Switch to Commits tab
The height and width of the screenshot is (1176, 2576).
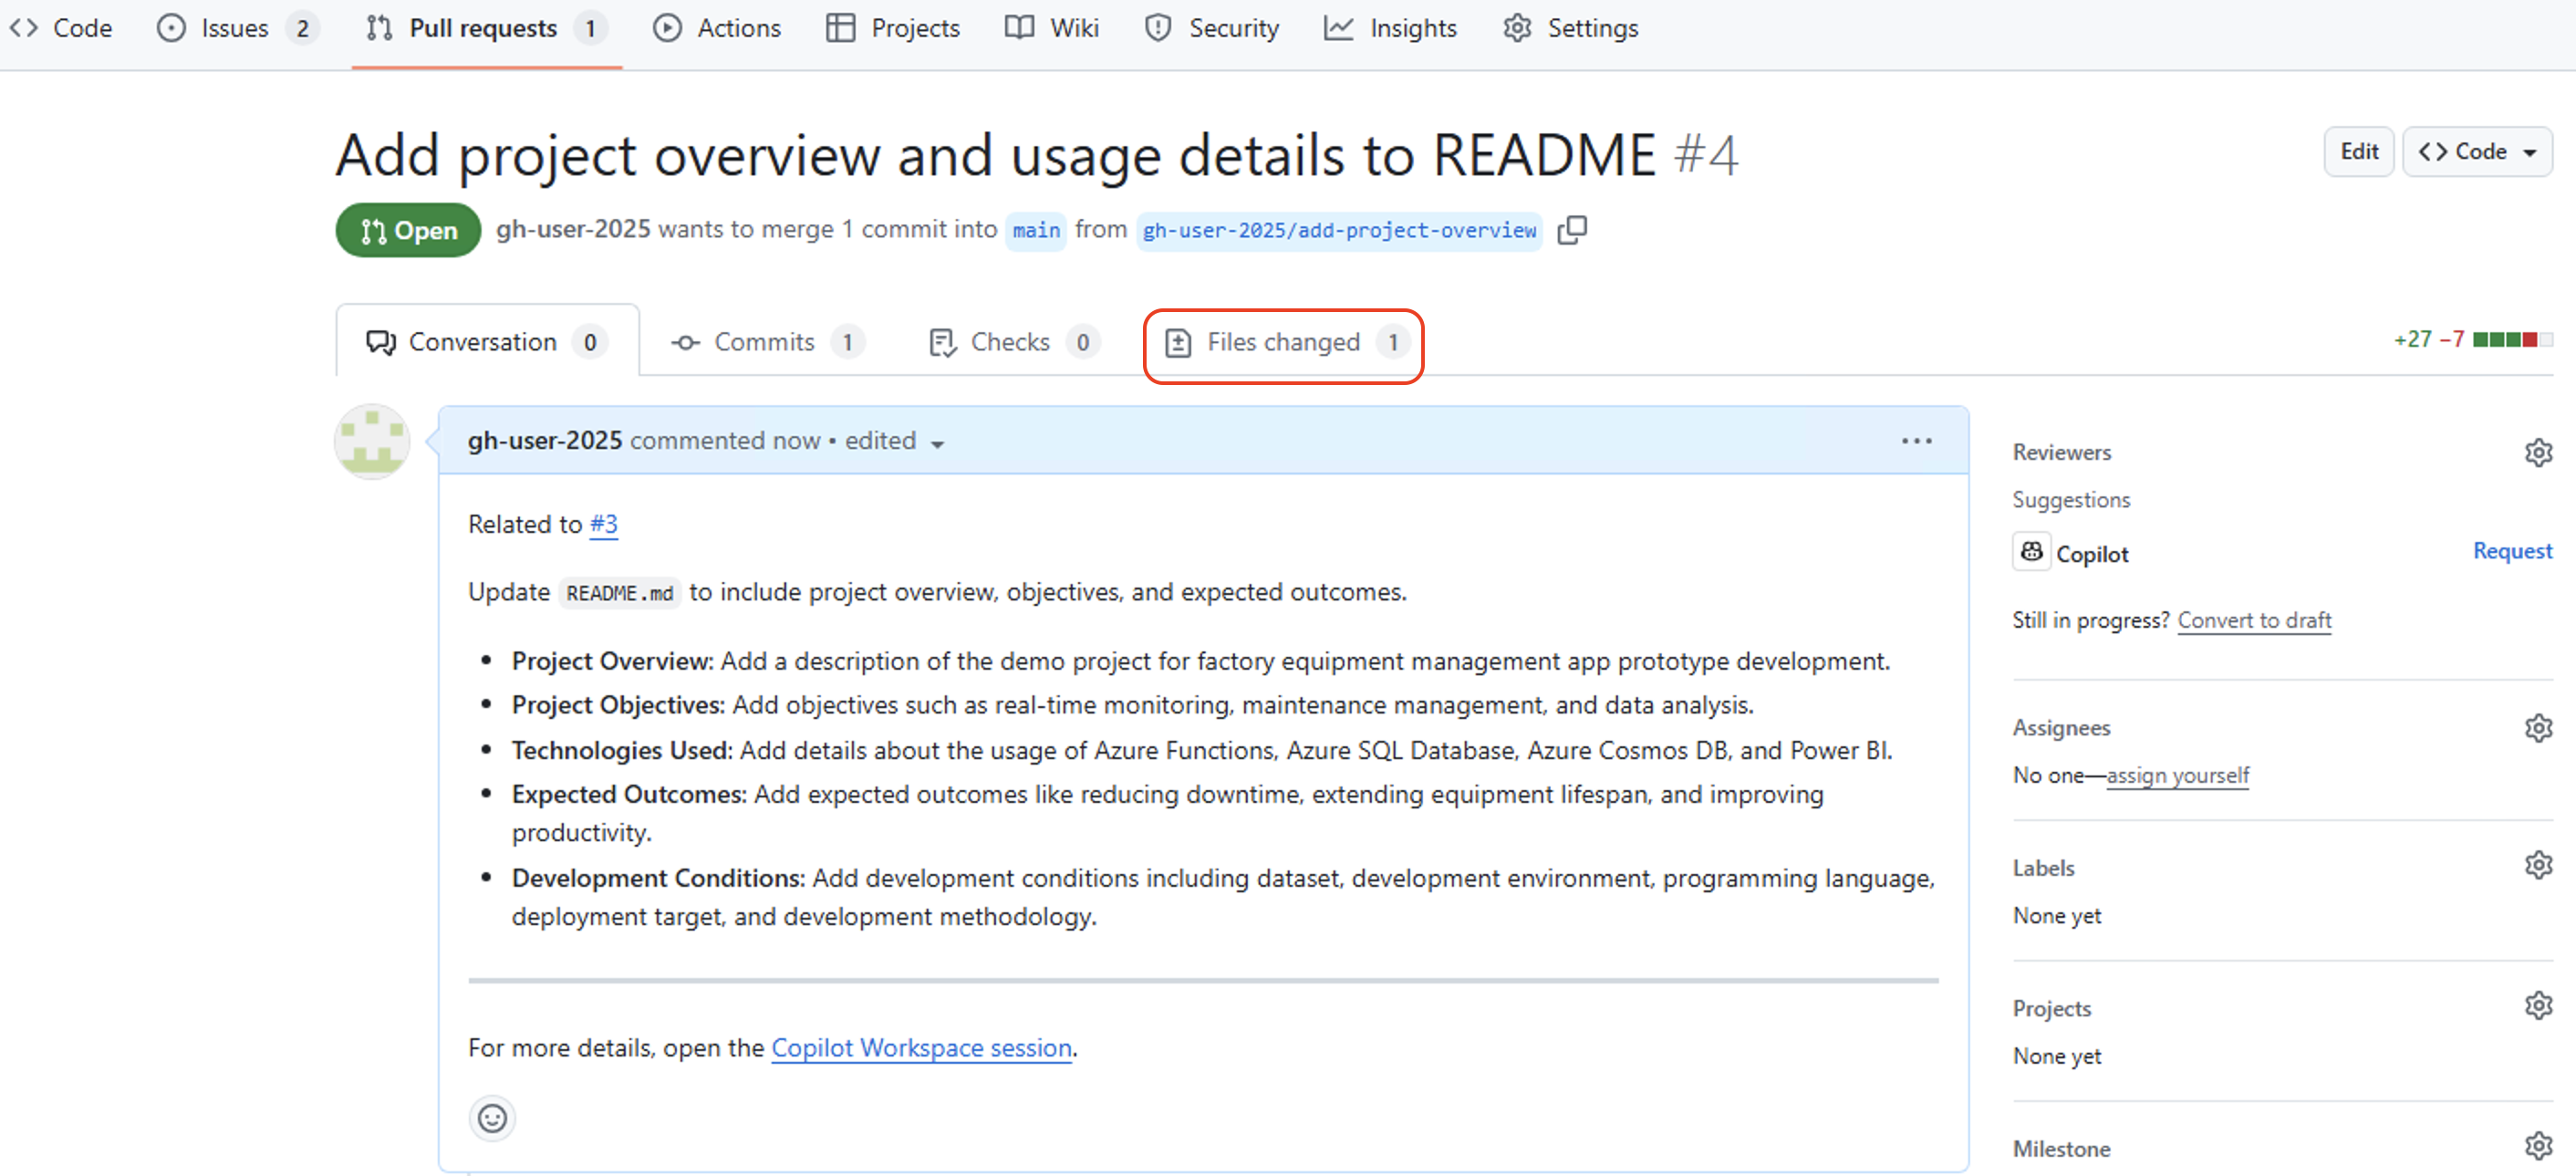click(764, 343)
